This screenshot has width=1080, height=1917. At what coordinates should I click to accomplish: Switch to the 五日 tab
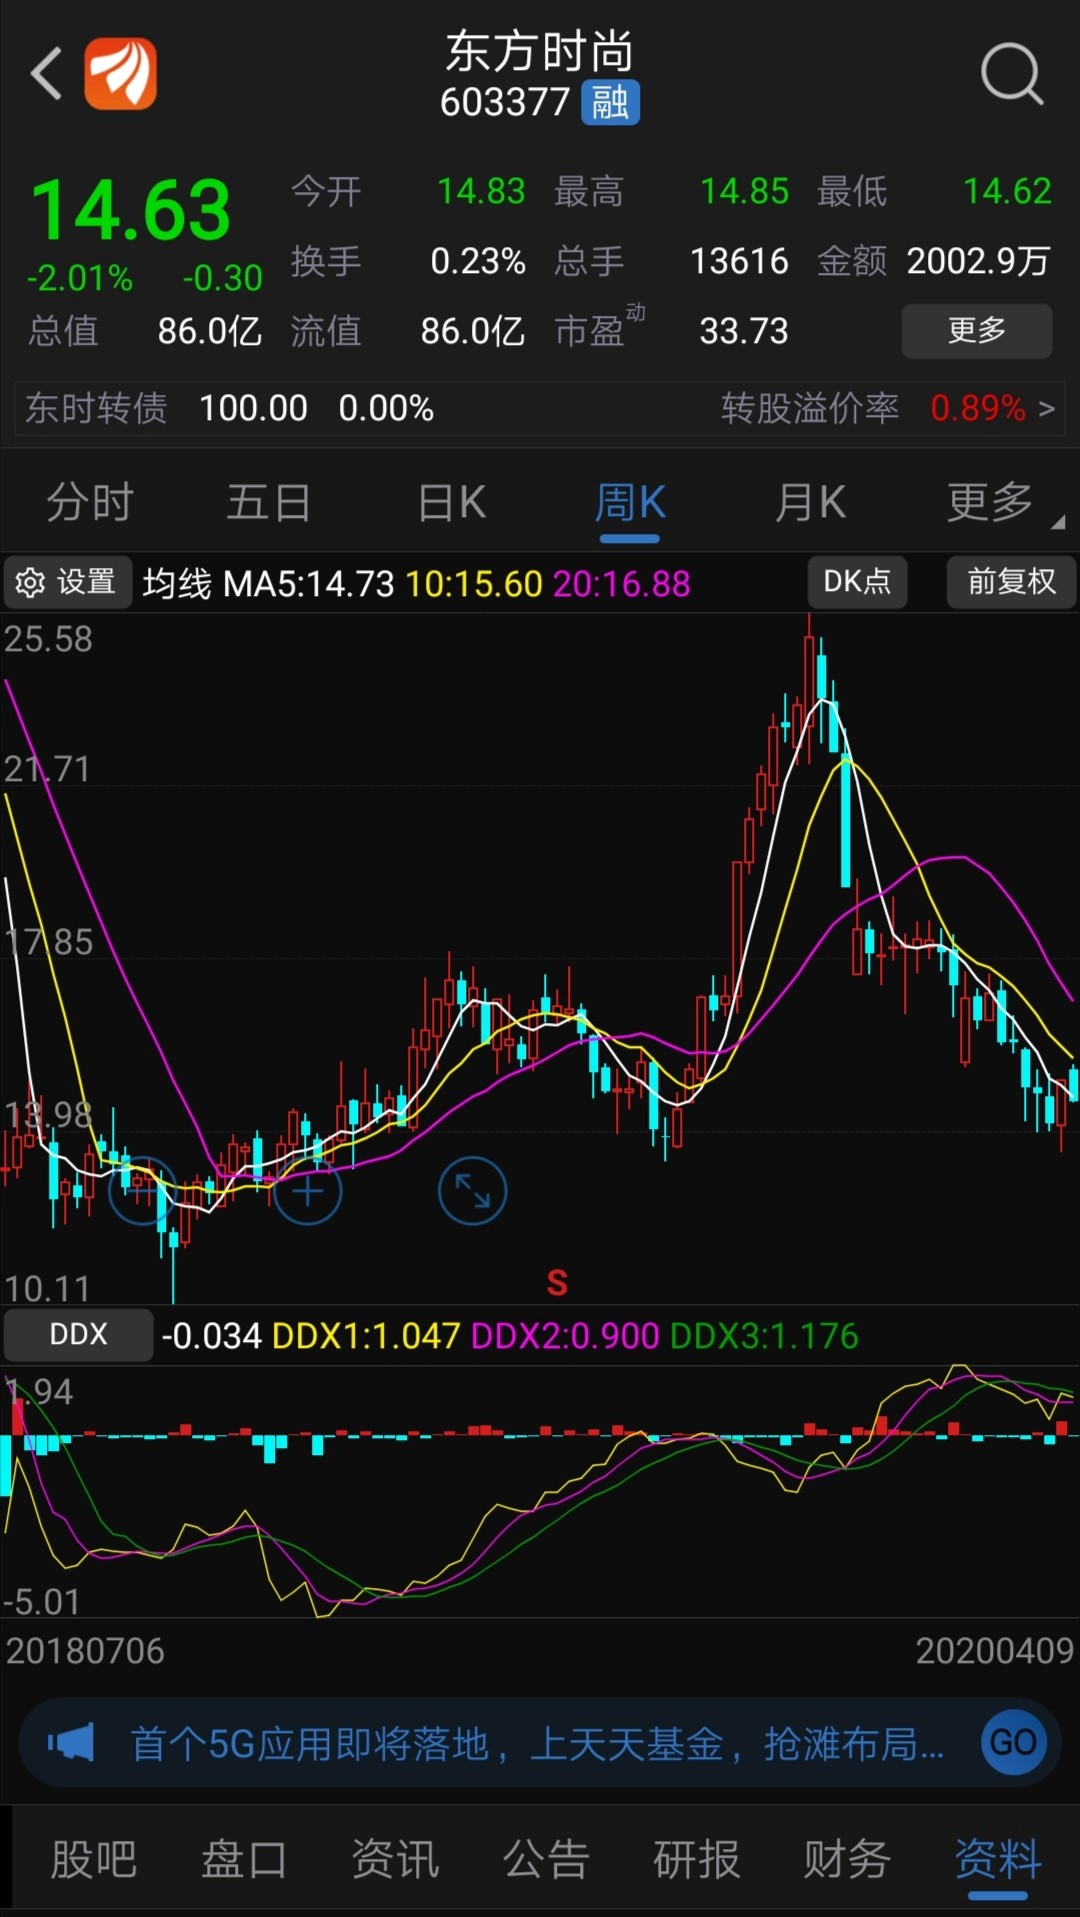pyautogui.click(x=268, y=502)
